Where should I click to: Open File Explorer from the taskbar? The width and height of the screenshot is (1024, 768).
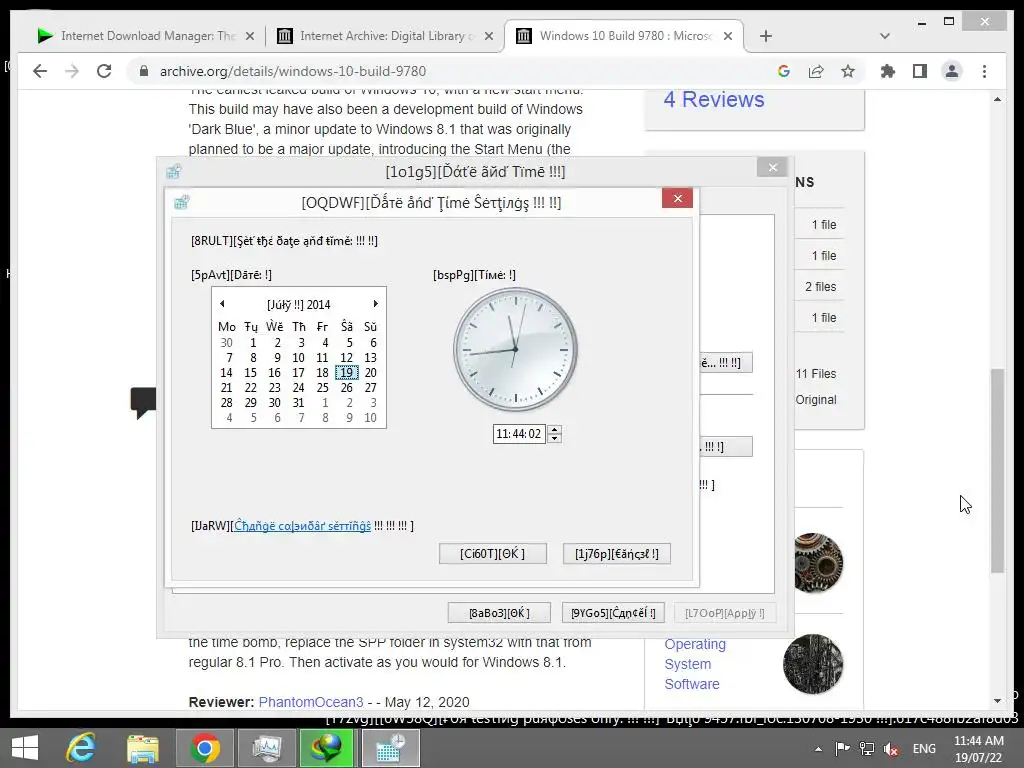[x=143, y=748]
